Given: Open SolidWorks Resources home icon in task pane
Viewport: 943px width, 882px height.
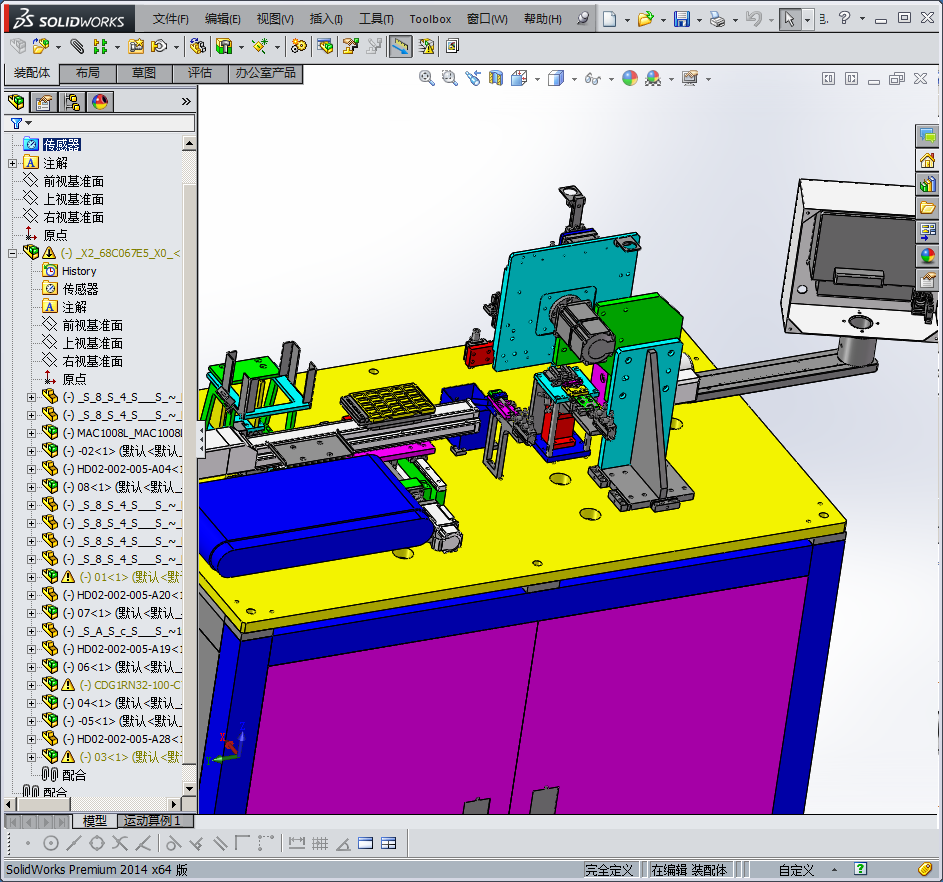Looking at the screenshot, I should [x=927, y=160].
